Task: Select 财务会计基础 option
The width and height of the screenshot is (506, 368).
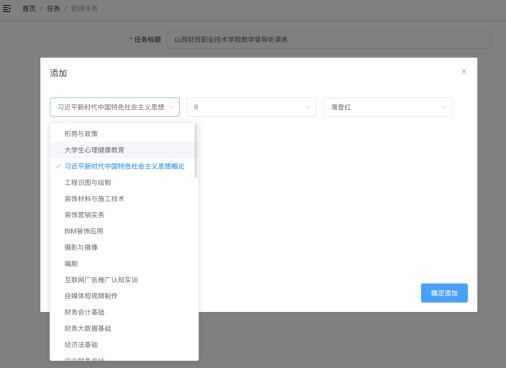Action: 123,312
